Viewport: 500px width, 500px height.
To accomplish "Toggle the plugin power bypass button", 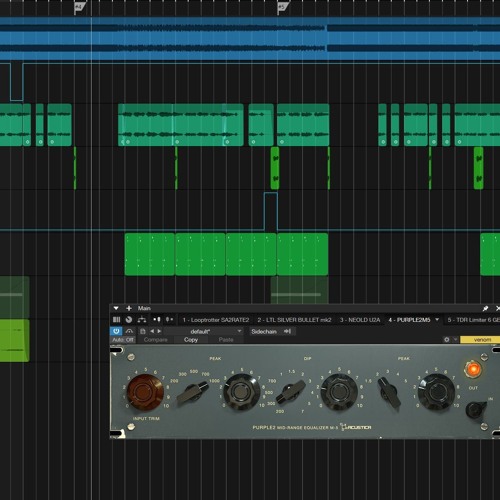I will click(x=116, y=331).
